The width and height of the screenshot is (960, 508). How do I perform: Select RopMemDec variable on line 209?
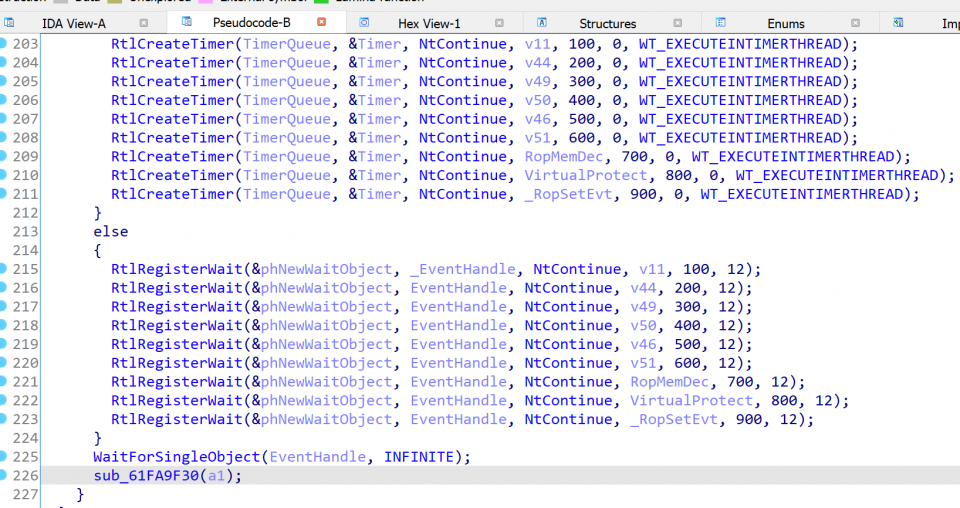(x=564, y=157)
